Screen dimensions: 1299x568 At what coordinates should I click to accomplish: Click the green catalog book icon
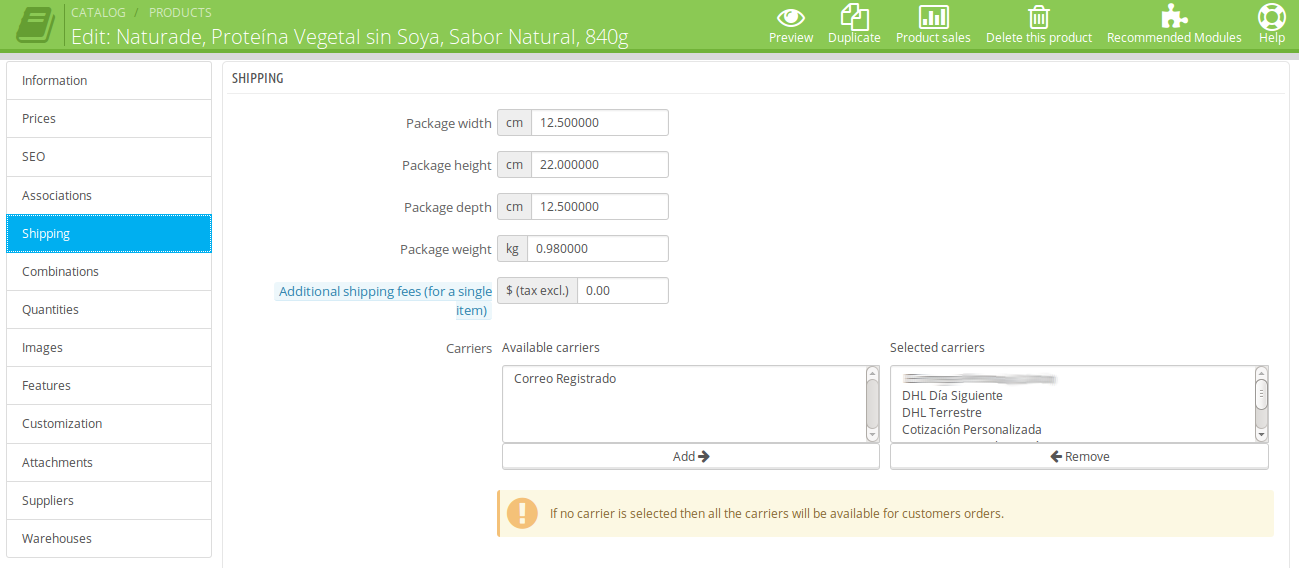point(35,25)
